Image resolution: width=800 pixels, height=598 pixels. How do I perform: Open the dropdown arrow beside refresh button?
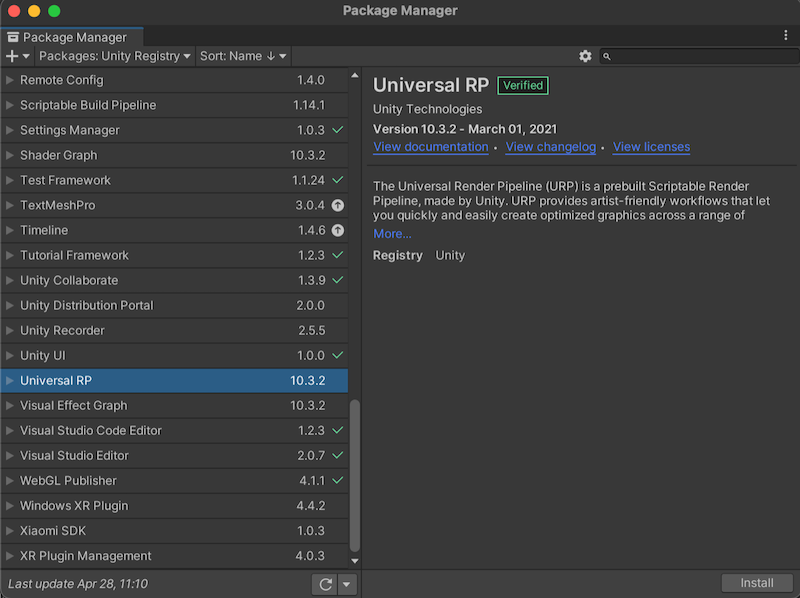pos(347,583)
